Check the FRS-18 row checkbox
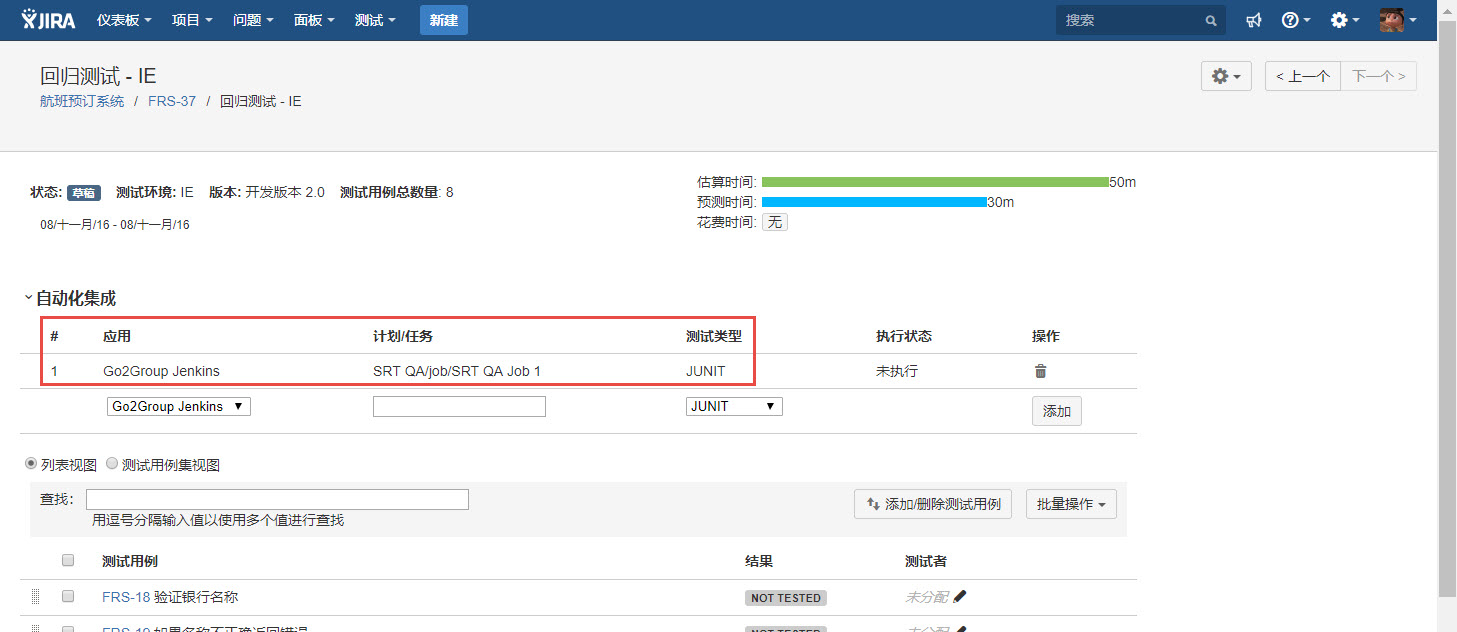The height and width of the screenshot is (632, 1457). tap(68, 596)
